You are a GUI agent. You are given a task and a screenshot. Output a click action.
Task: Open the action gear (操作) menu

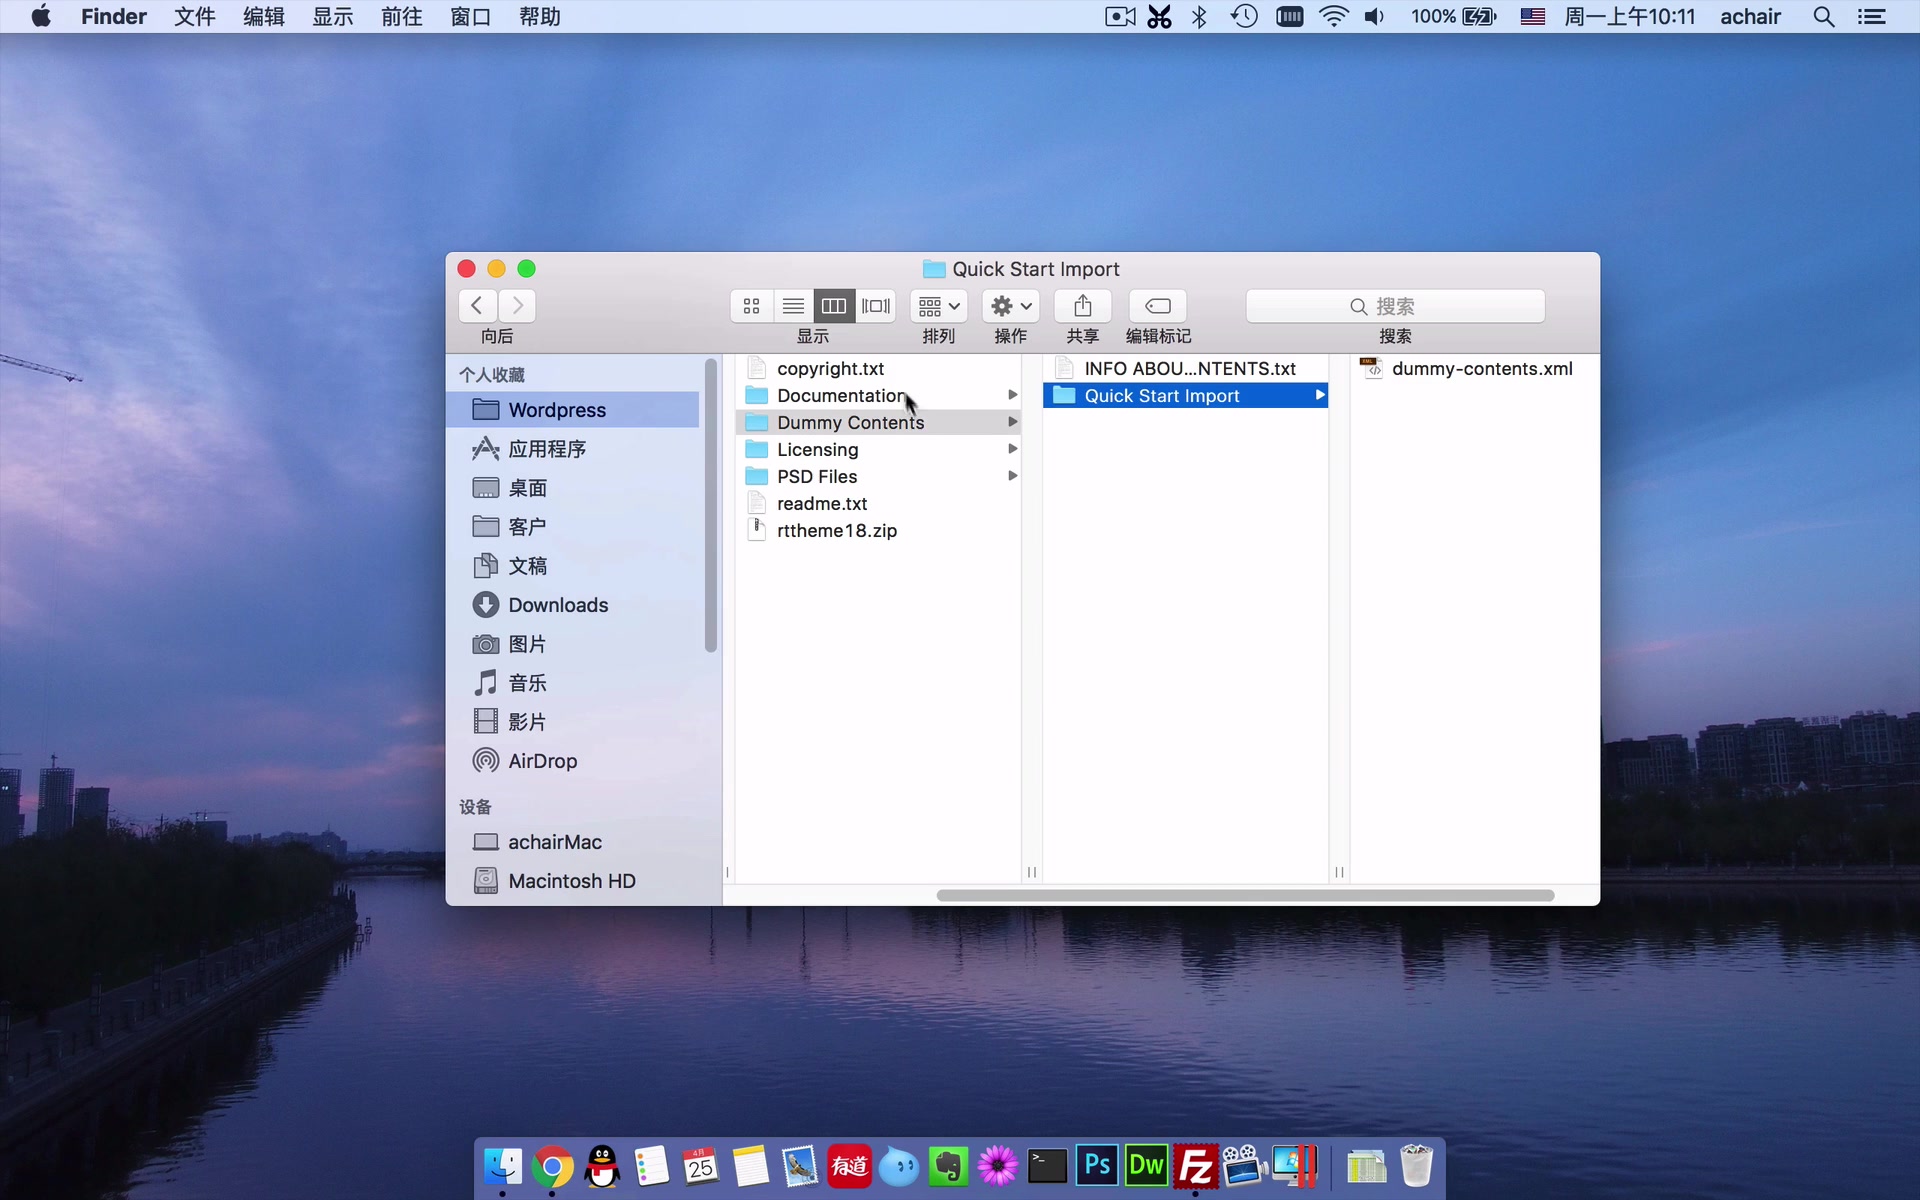coord(1011,306)
